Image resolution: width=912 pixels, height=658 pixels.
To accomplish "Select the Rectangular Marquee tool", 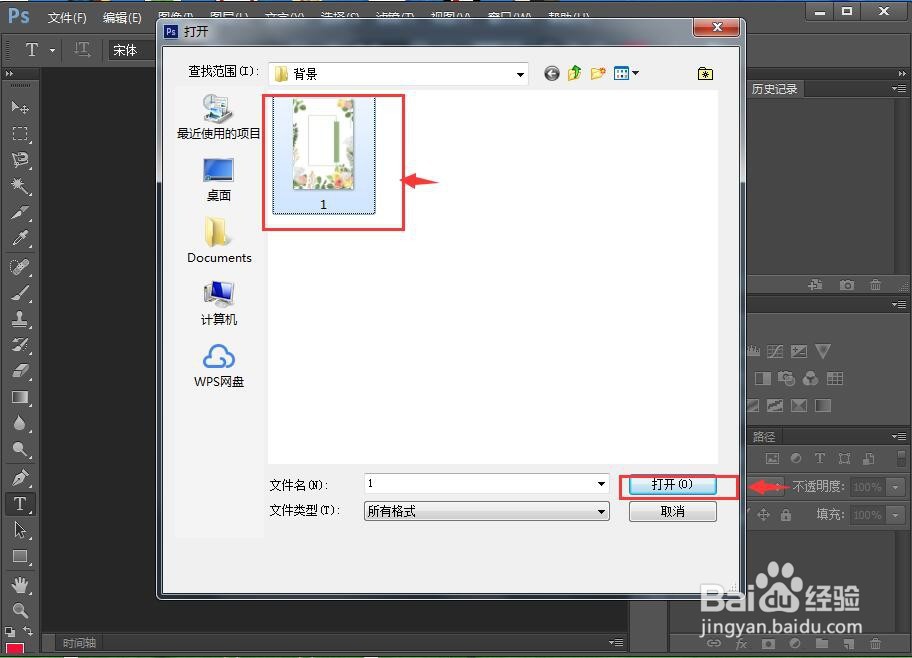I will 19,131.
